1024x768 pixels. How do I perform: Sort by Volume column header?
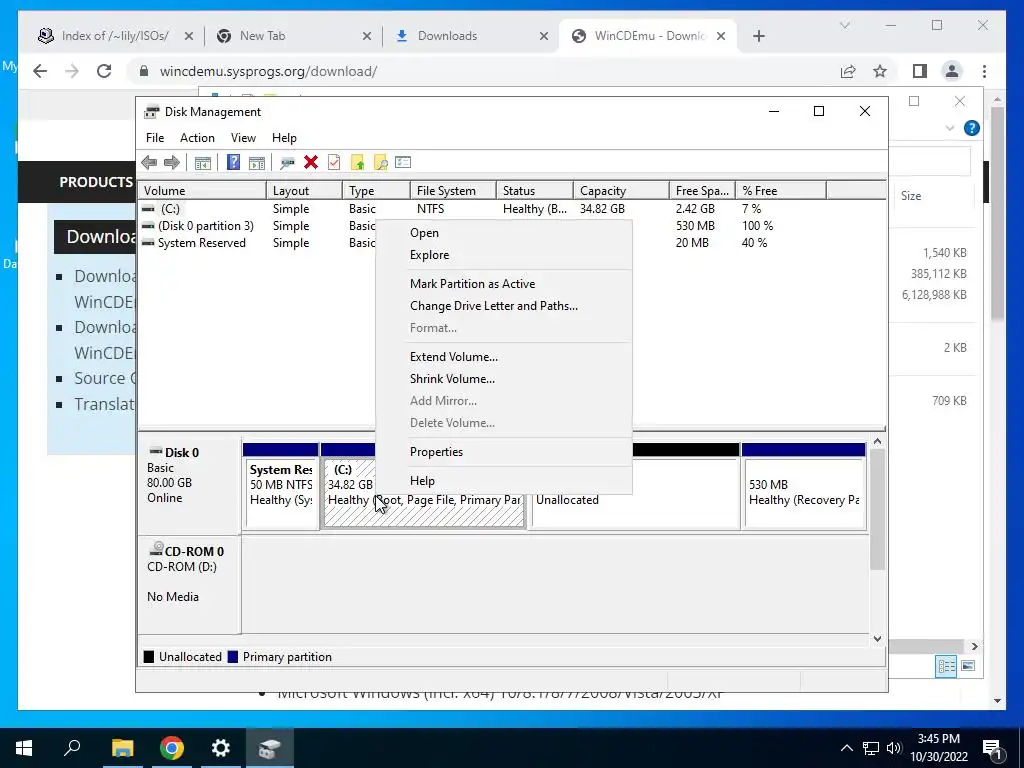202,191
